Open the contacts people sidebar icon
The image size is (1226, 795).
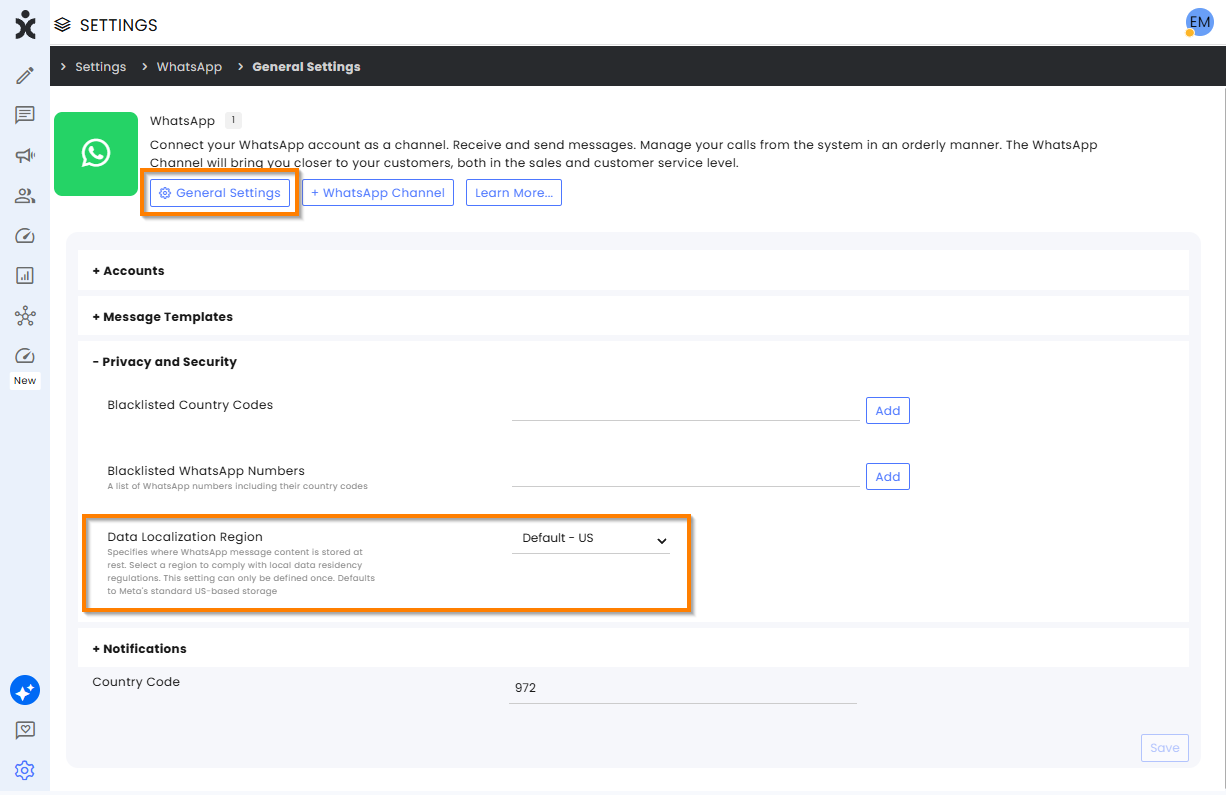pyautogui.click(x=25, y=196)
